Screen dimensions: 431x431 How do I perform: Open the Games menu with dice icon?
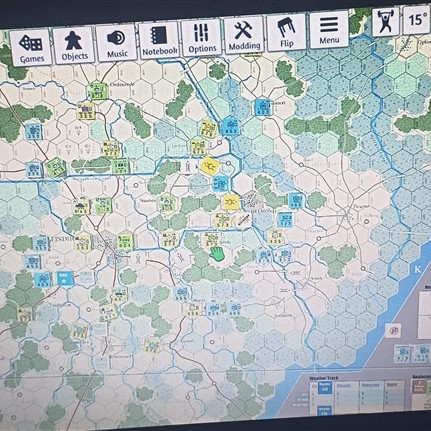pyautogui.click(x=31, y=47)
